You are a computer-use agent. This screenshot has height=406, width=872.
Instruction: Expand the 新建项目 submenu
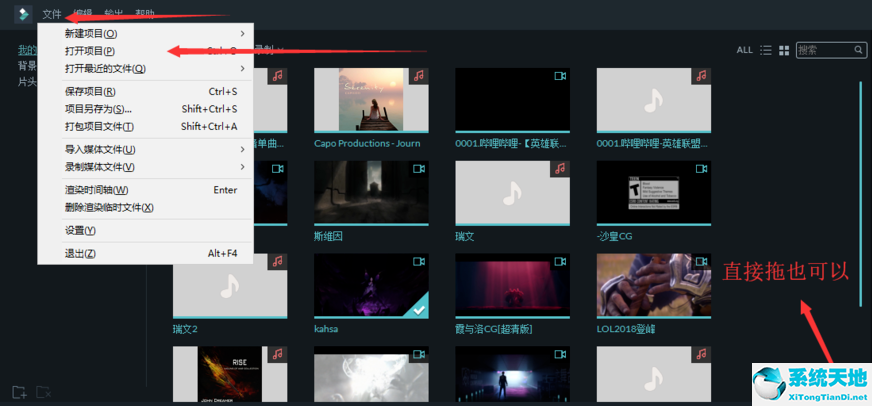242,34
